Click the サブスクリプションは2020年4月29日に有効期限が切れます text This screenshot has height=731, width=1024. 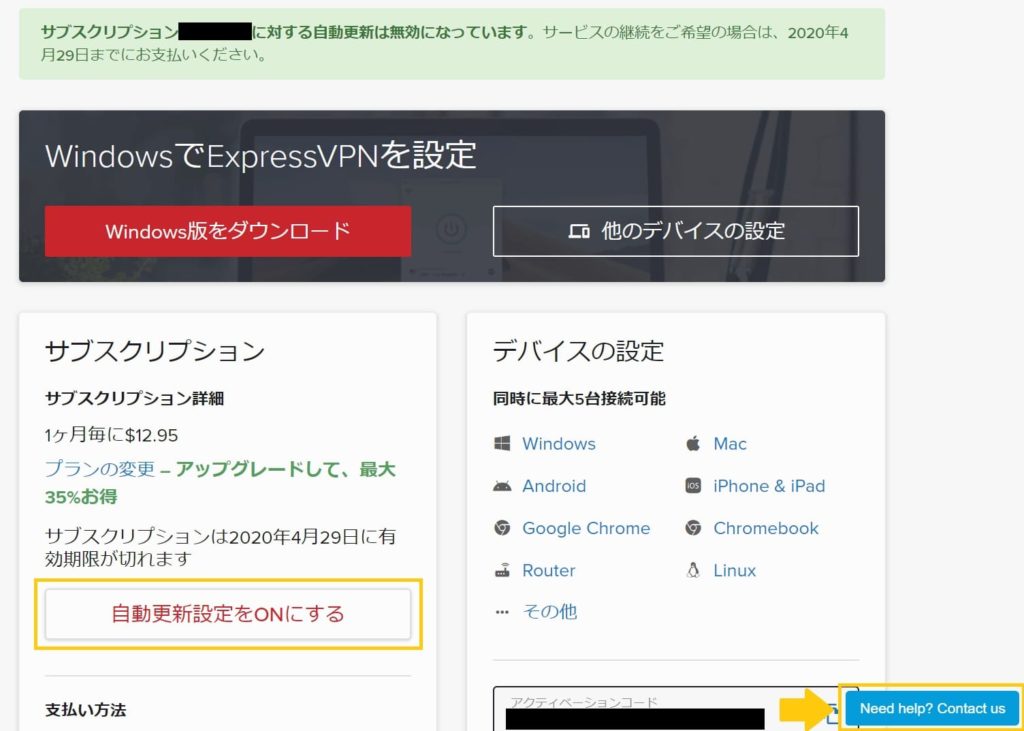tap(220, 547)
